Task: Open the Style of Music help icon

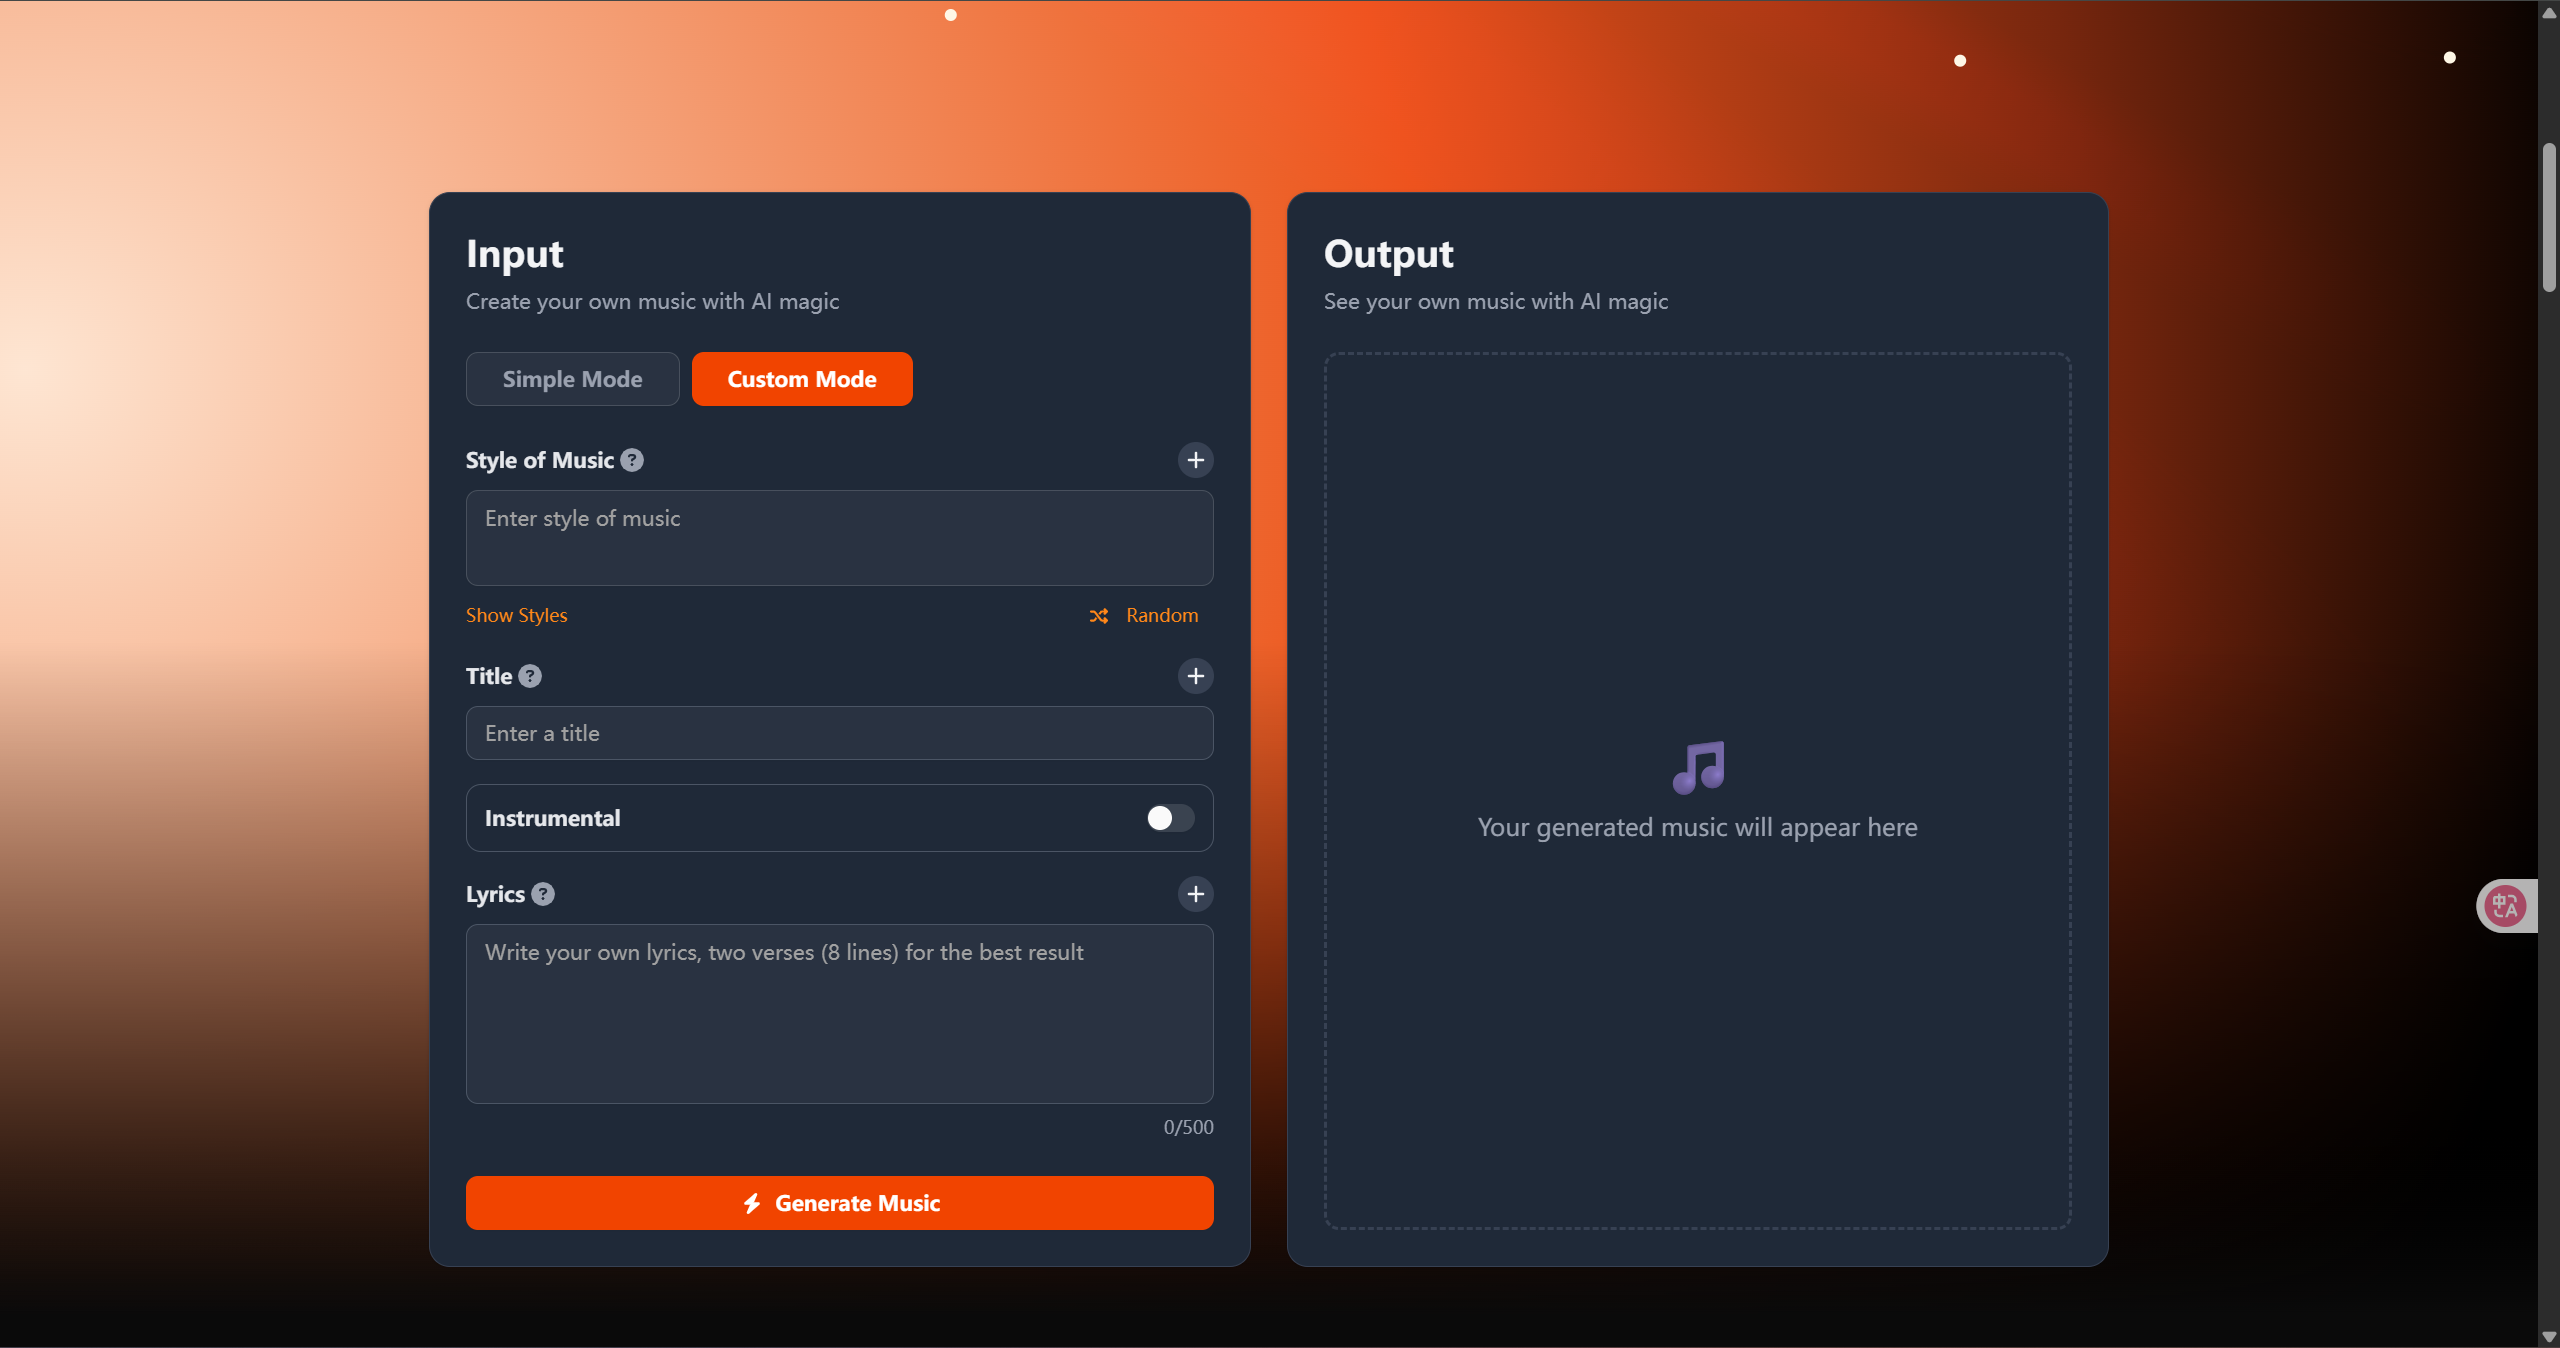Action: pyautogui.click(x=632, y=460)
